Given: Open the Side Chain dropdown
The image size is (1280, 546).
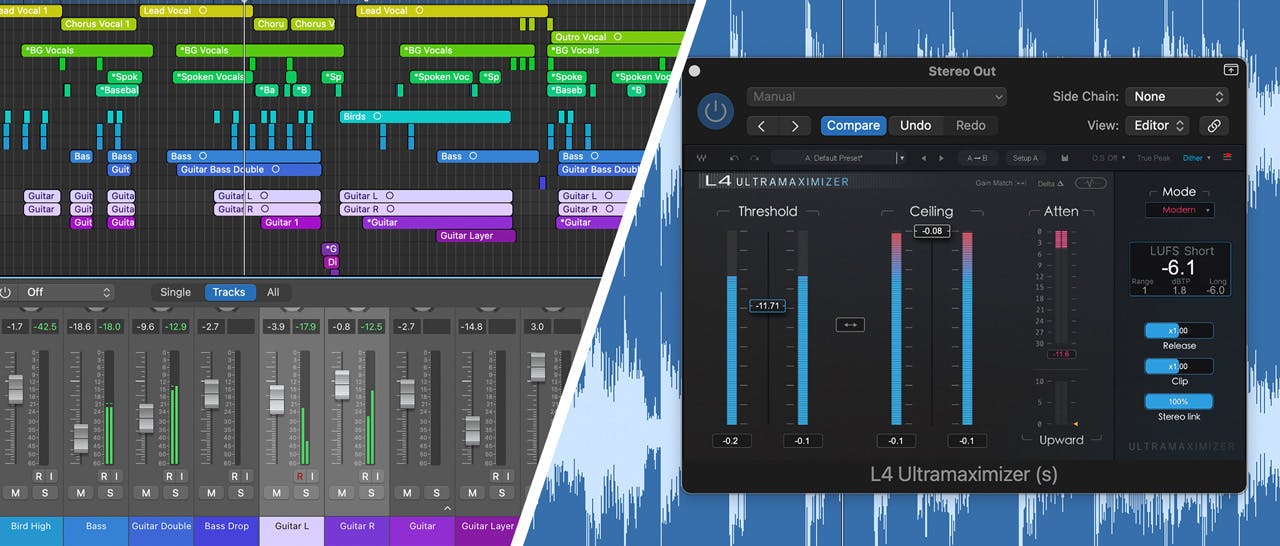Looking at the screenshot, I should [x=1177, y=97].
